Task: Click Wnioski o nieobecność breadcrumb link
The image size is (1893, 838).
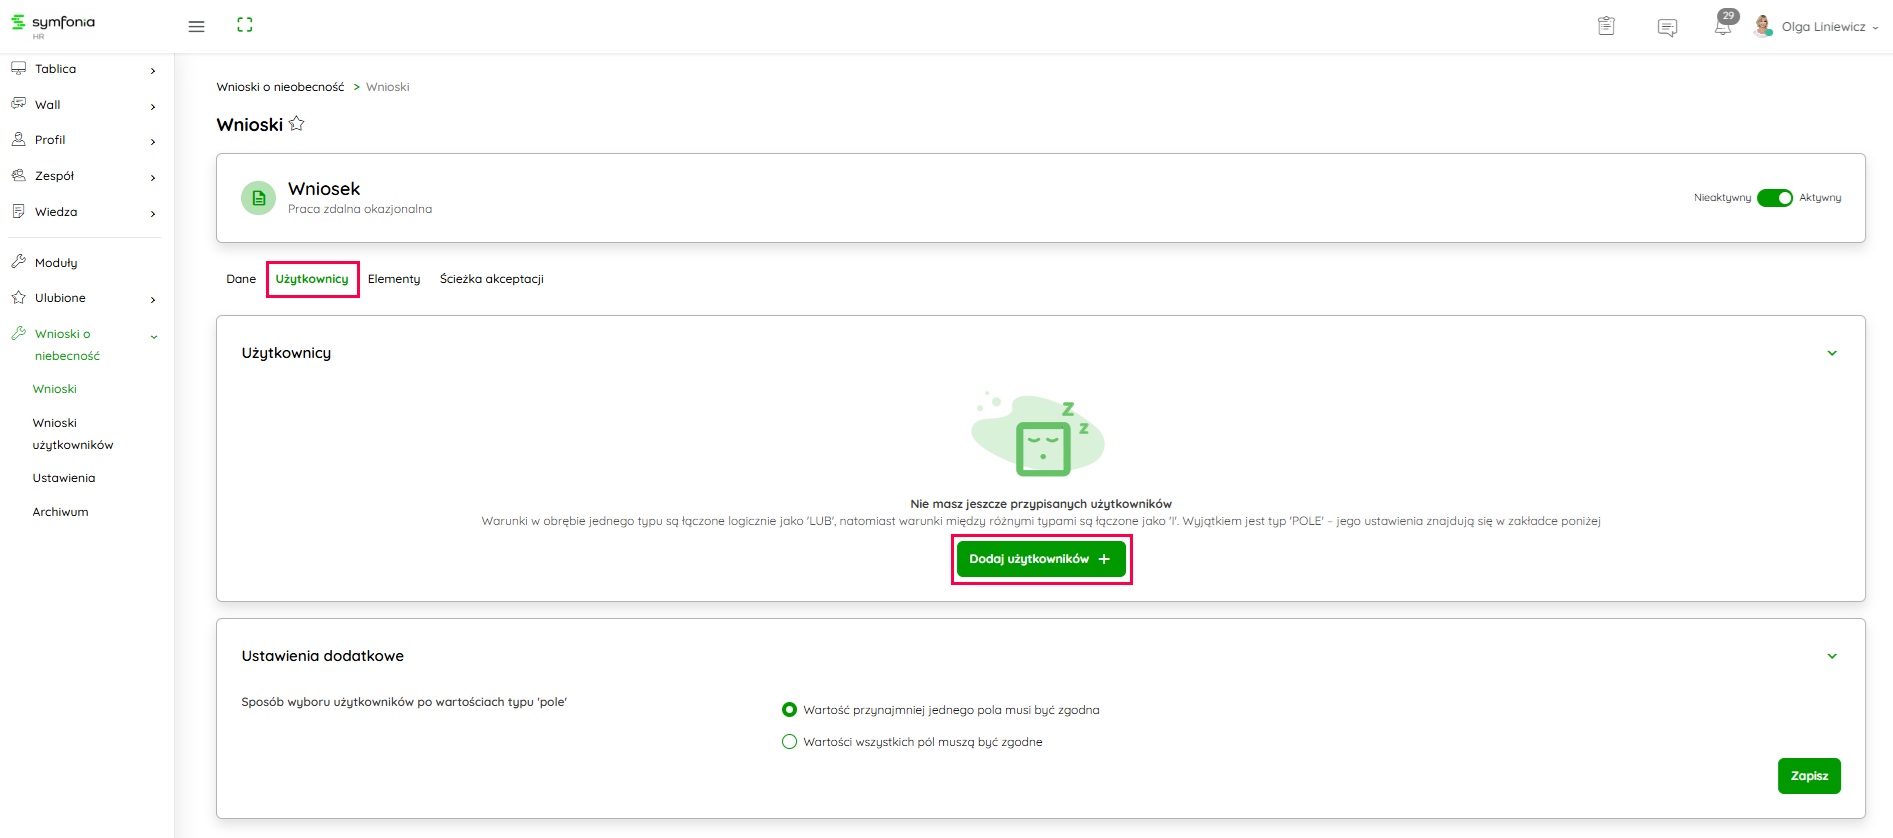Action: (x=280, y=87)
